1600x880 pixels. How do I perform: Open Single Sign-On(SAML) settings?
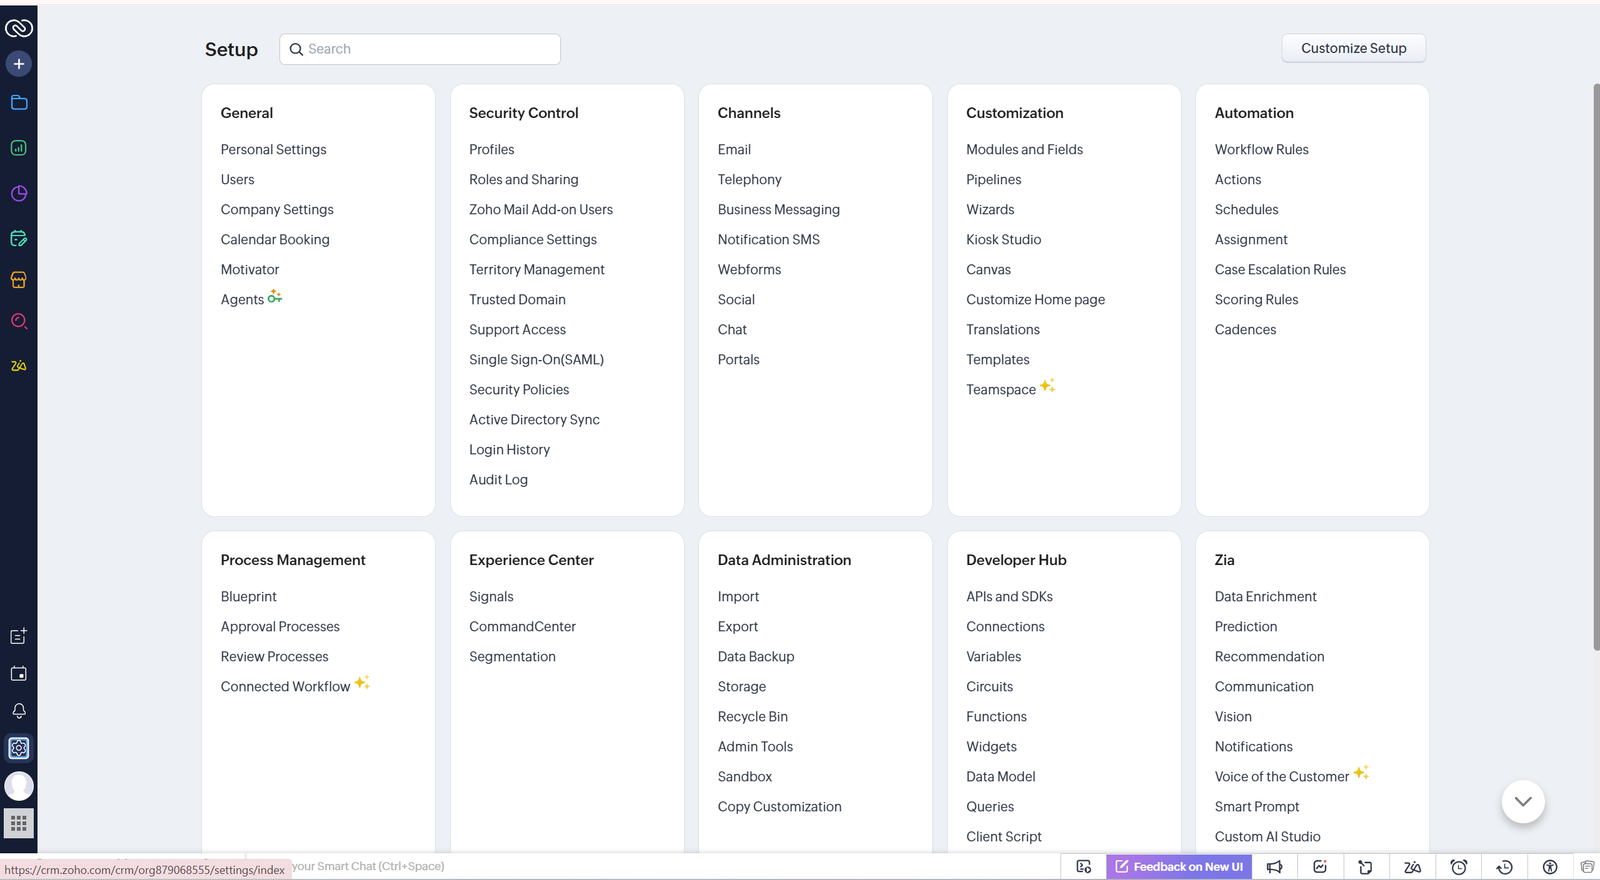tap(536, 360)
